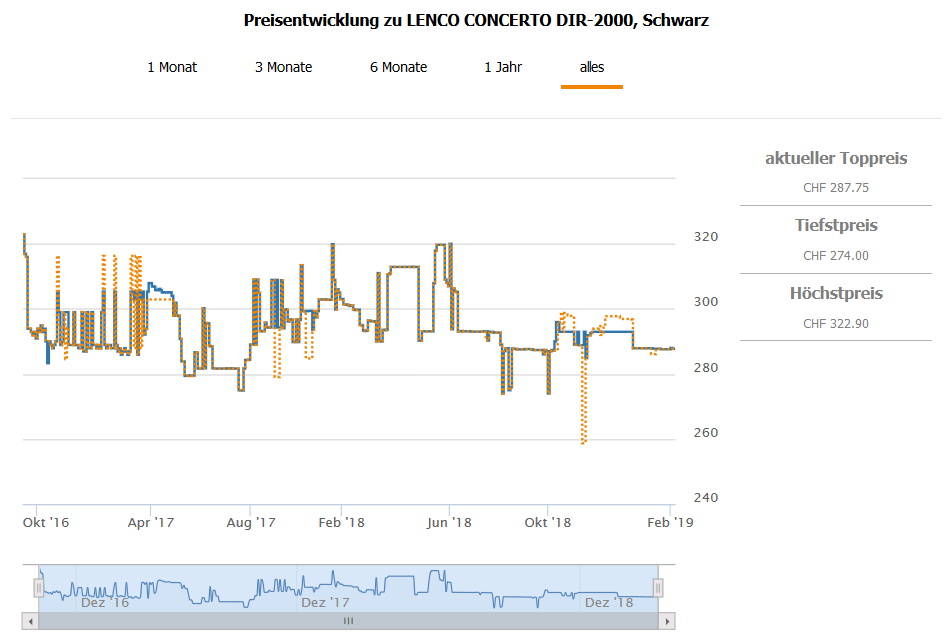
Task: Click the CHF 287.75 current price value
Action: (x=836, y=188)
